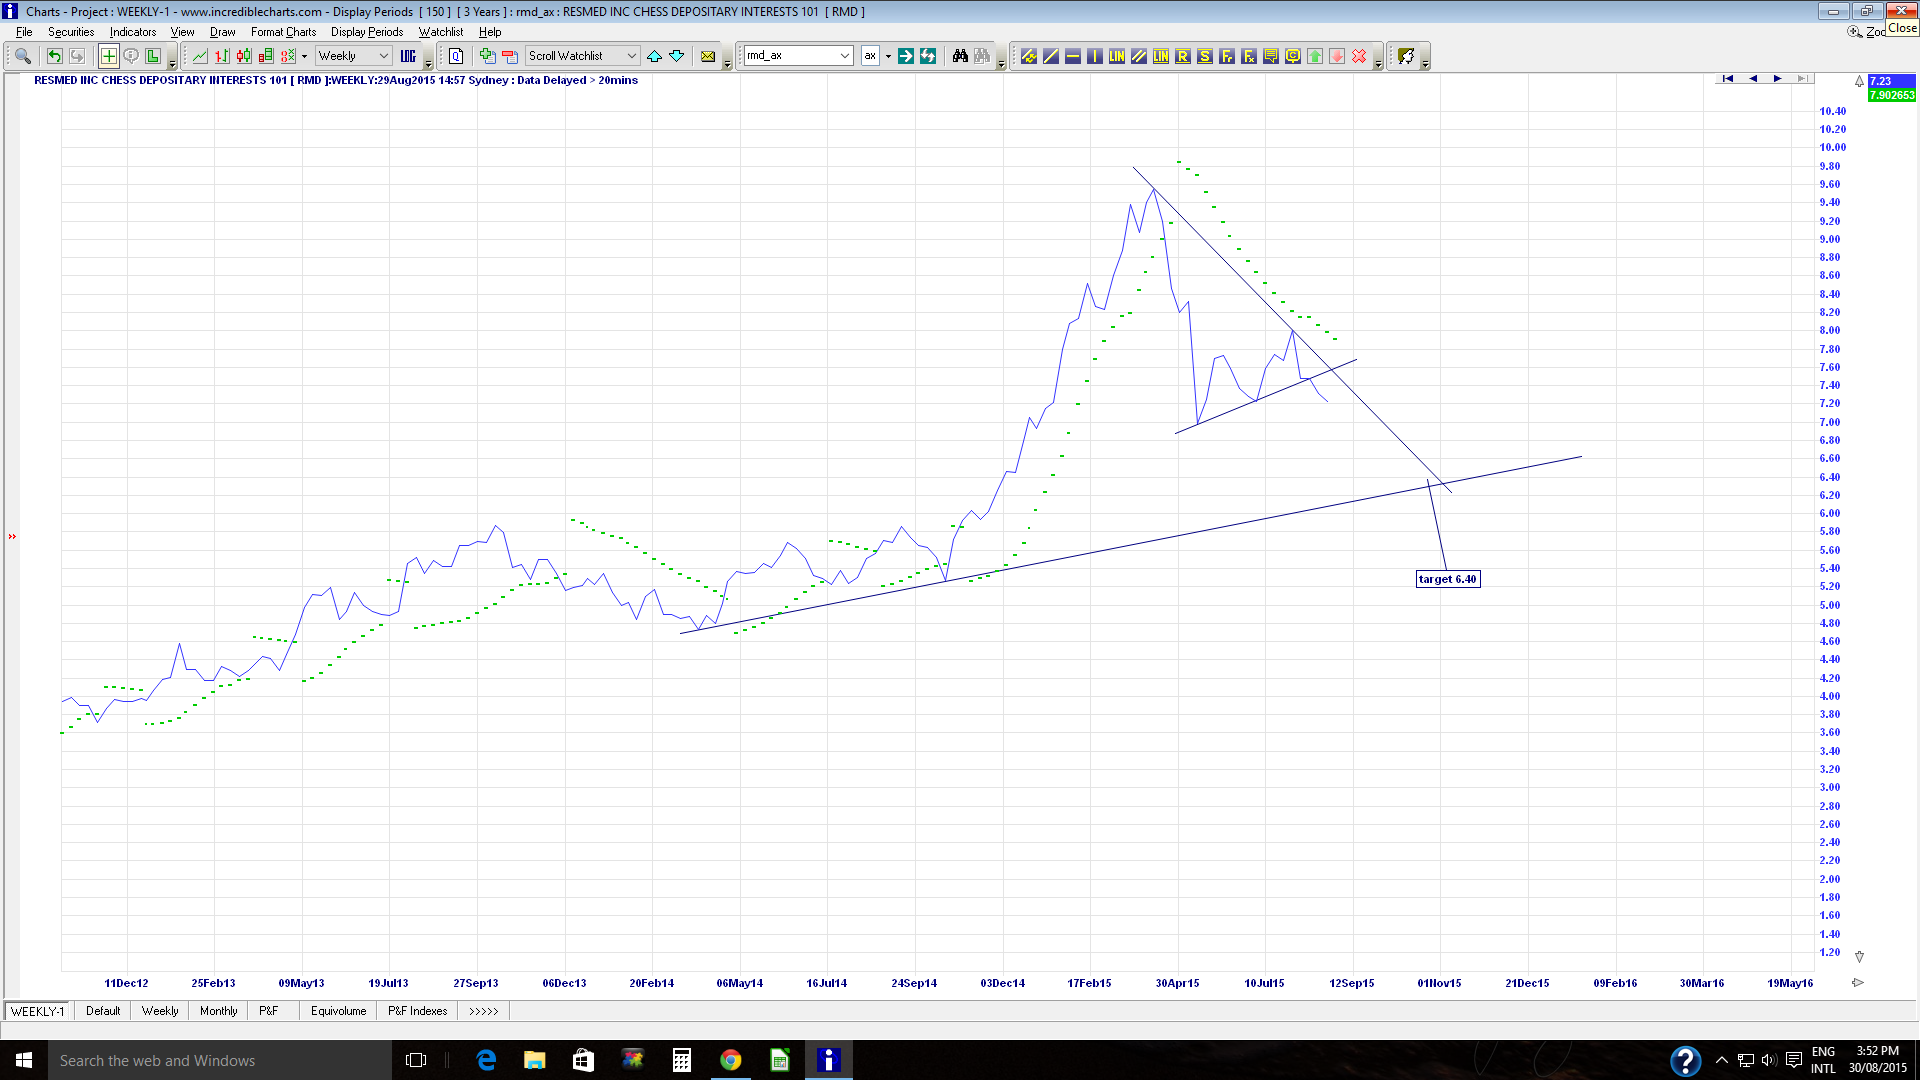
Task: Click the green go arrow icon
Action: coord(905,56)
